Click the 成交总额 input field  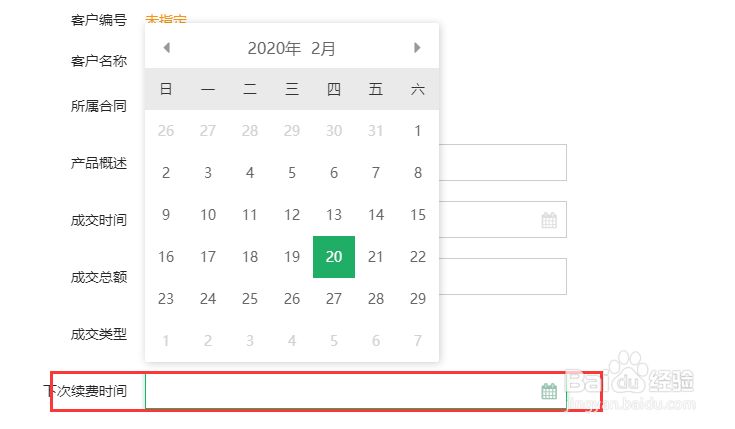[x=502, y=277]
